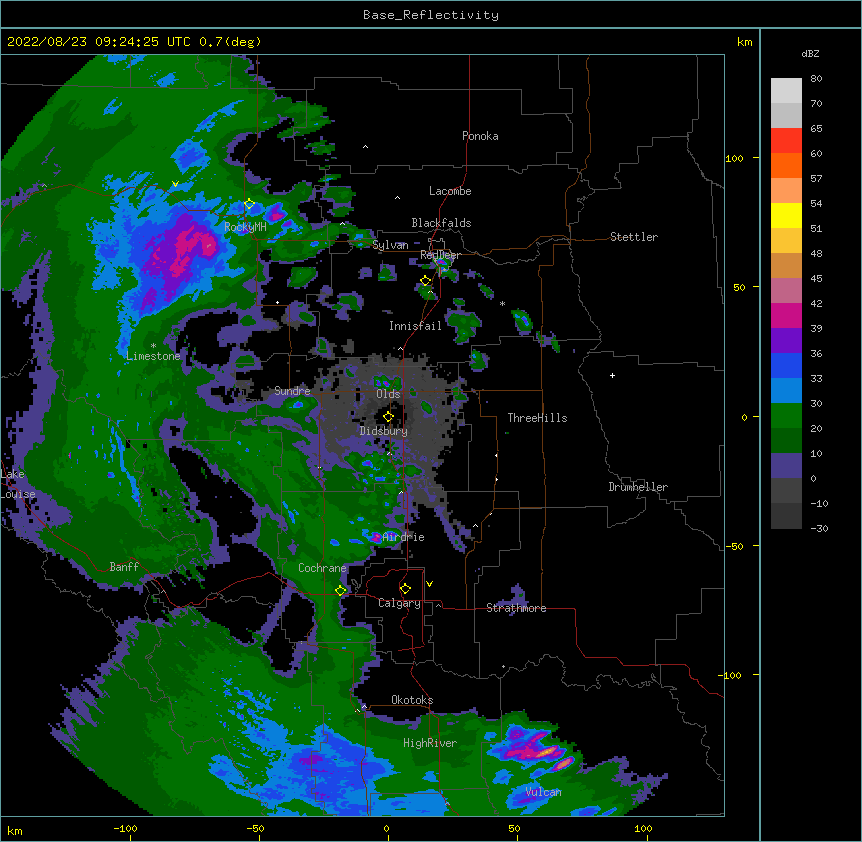Click the Lake Louise label
Viewport: 862px width, 842px height.
click(18, 484)
